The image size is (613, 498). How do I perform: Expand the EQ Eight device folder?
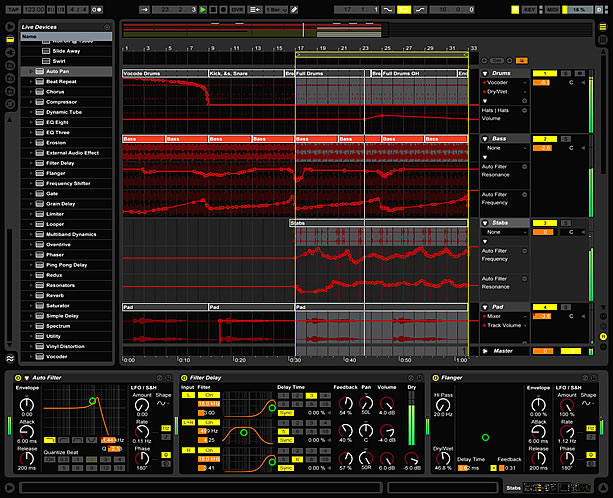[31, 122]
